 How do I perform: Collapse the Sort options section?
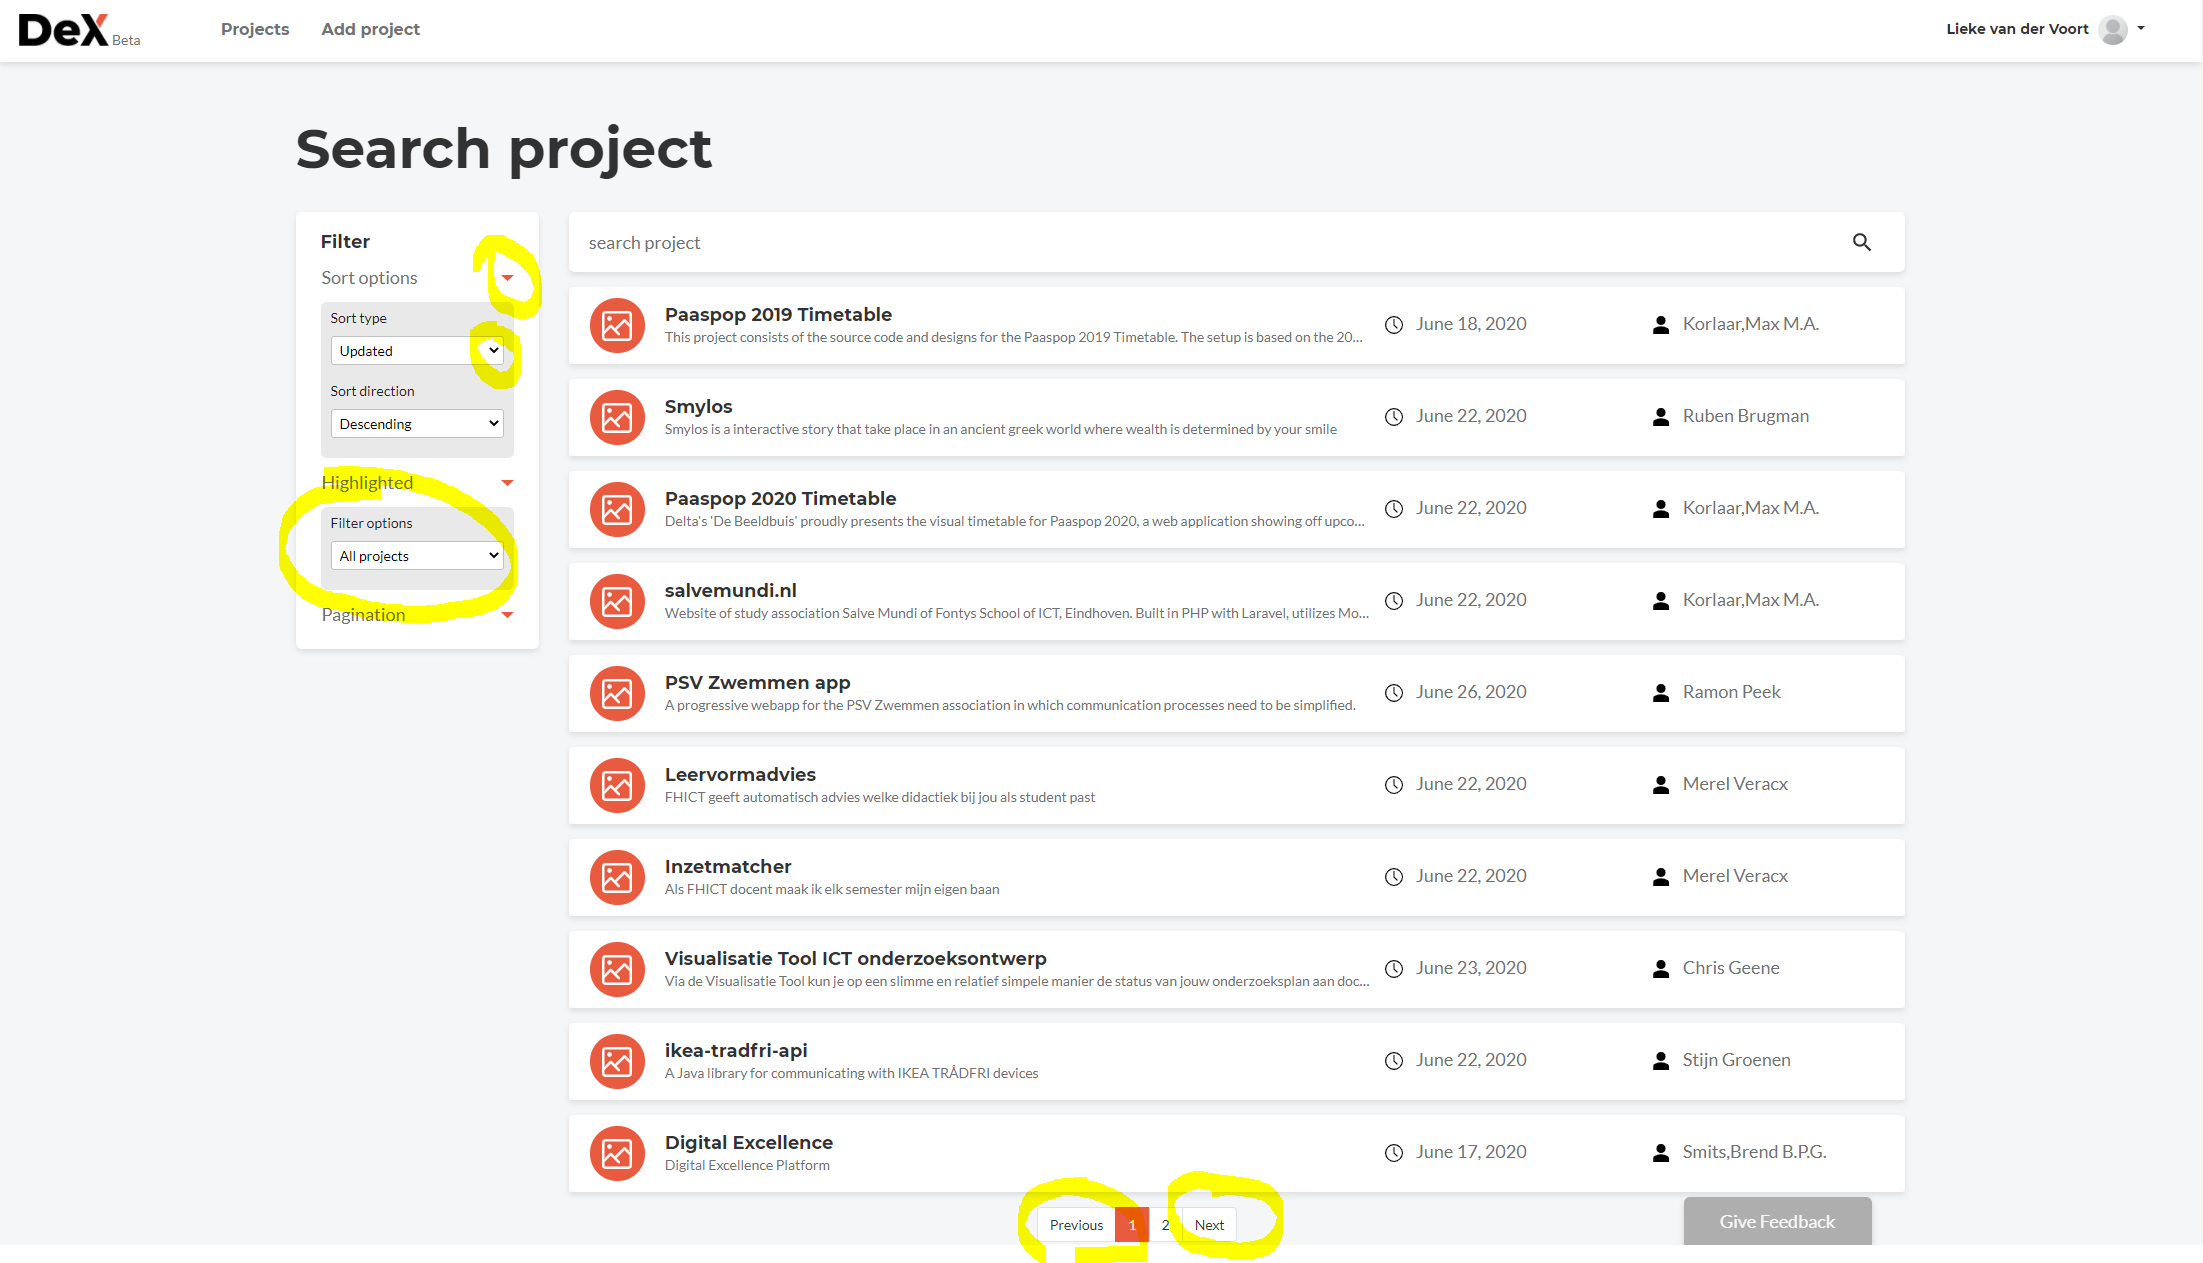click(x=508, y=278)
